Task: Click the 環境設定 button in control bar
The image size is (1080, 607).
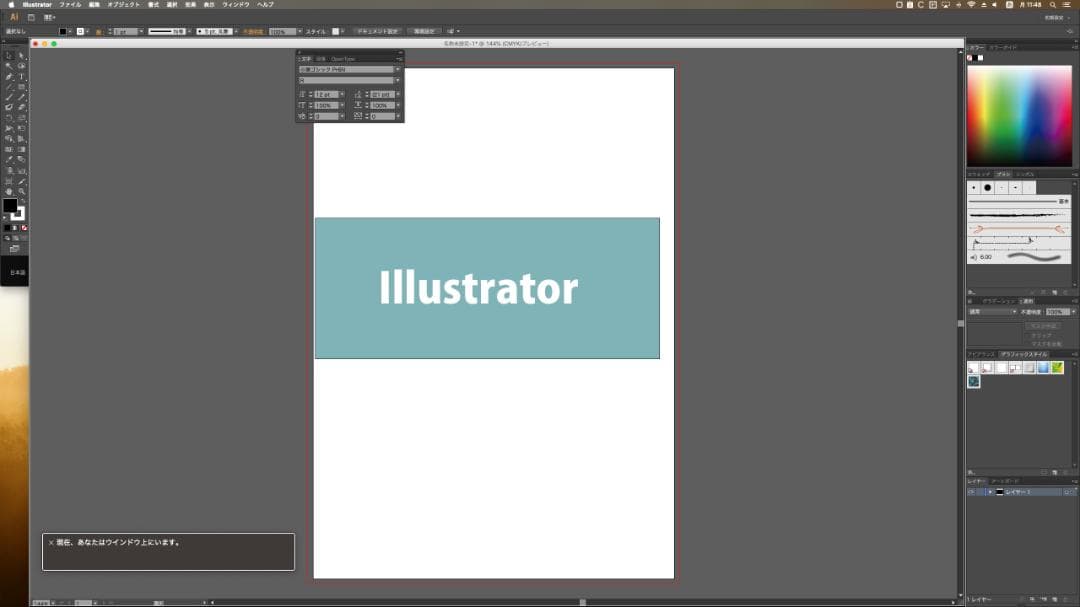Action: pyautogui.click(x=425, y=31)
